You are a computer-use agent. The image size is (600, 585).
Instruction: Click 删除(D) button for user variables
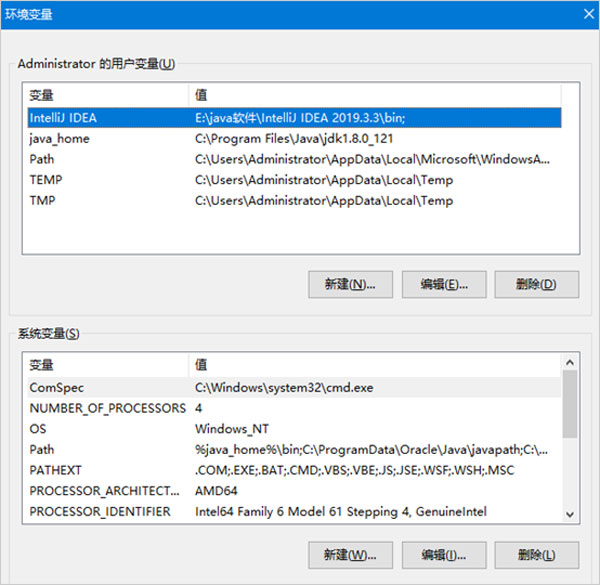tap(536, 283)
